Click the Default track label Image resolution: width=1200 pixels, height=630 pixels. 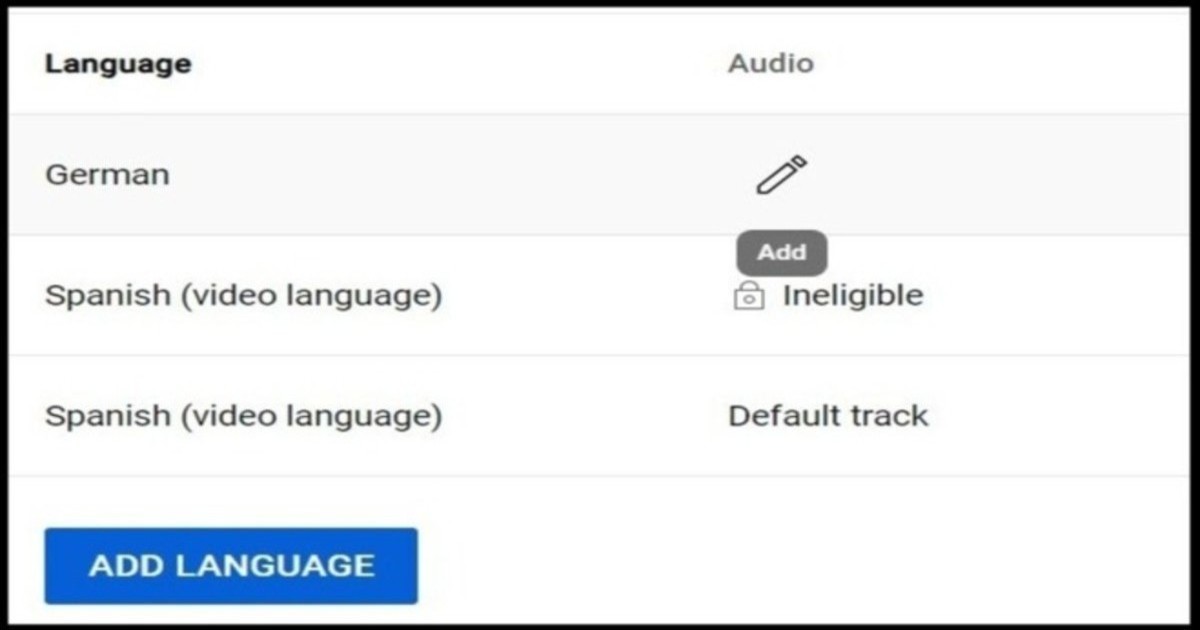click(x=828, y=415)
